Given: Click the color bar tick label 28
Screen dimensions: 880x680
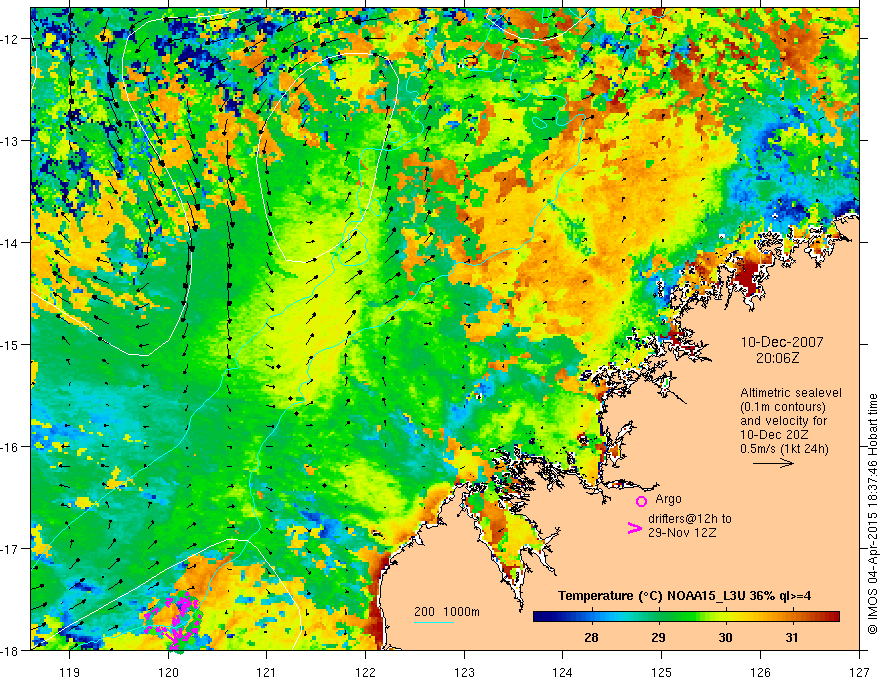Looking at the screenshot, I should [591, 637].
